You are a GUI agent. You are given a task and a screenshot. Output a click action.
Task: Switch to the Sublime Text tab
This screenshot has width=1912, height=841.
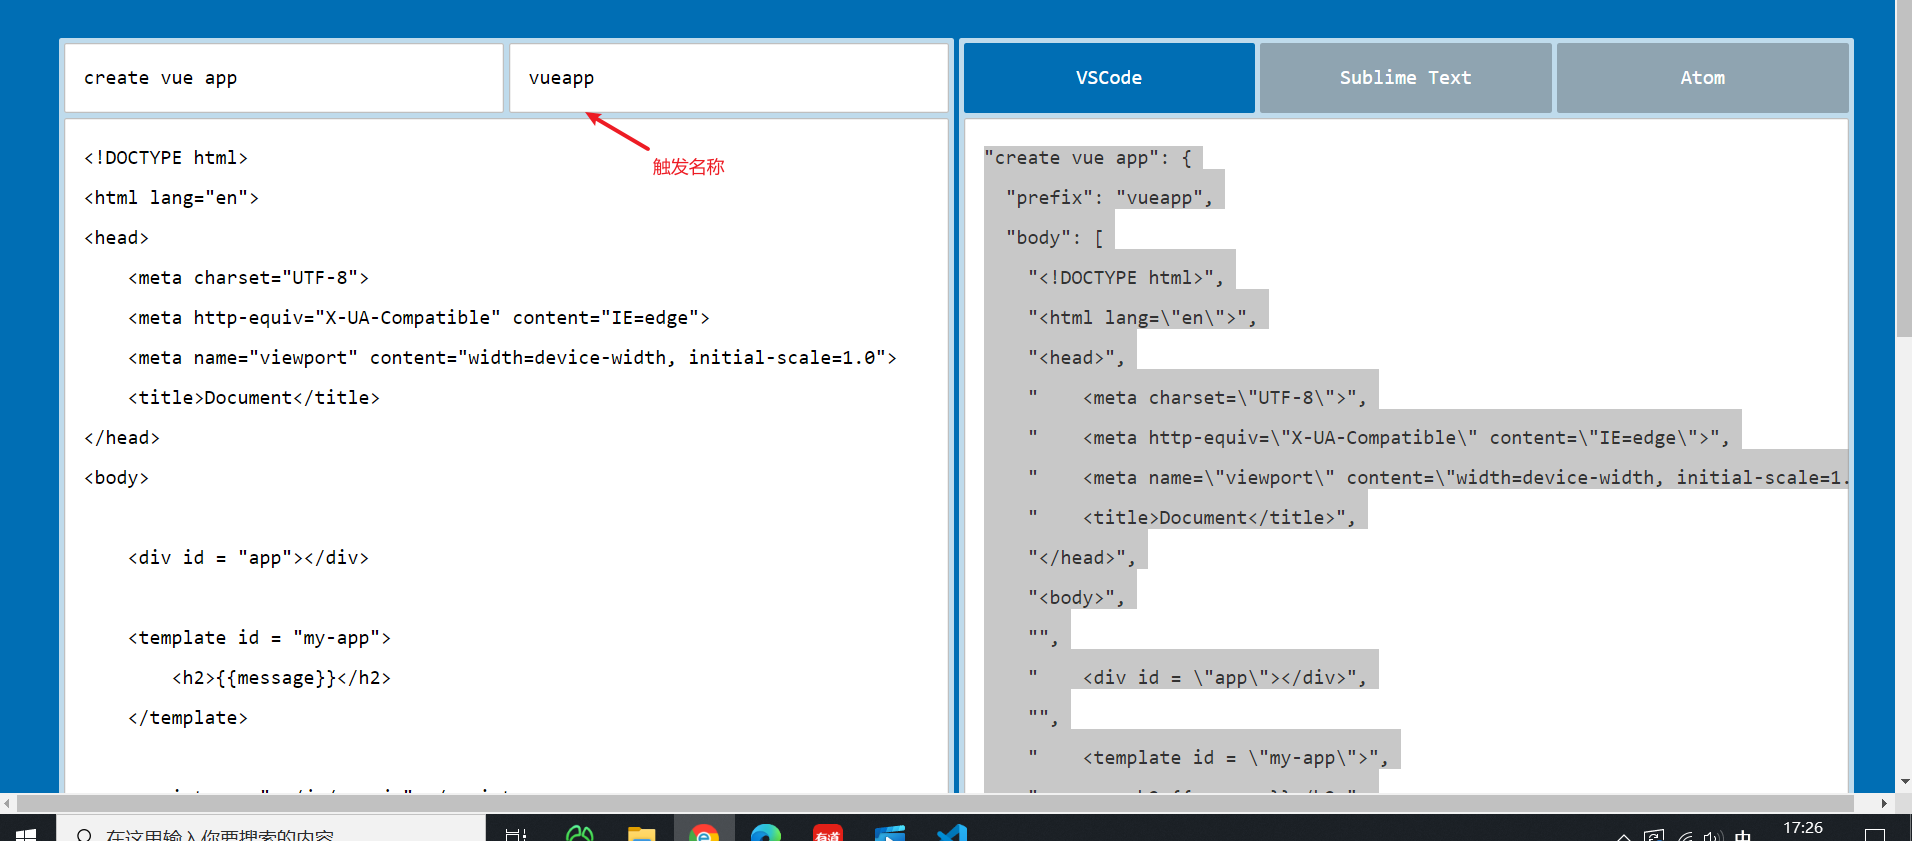[1405, 78]
